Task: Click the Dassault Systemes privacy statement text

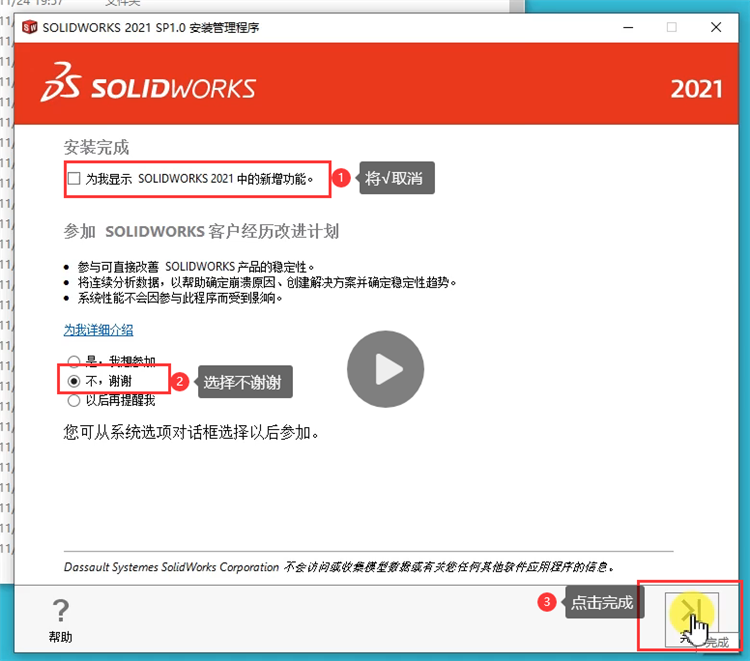Action: click(339, 567)
